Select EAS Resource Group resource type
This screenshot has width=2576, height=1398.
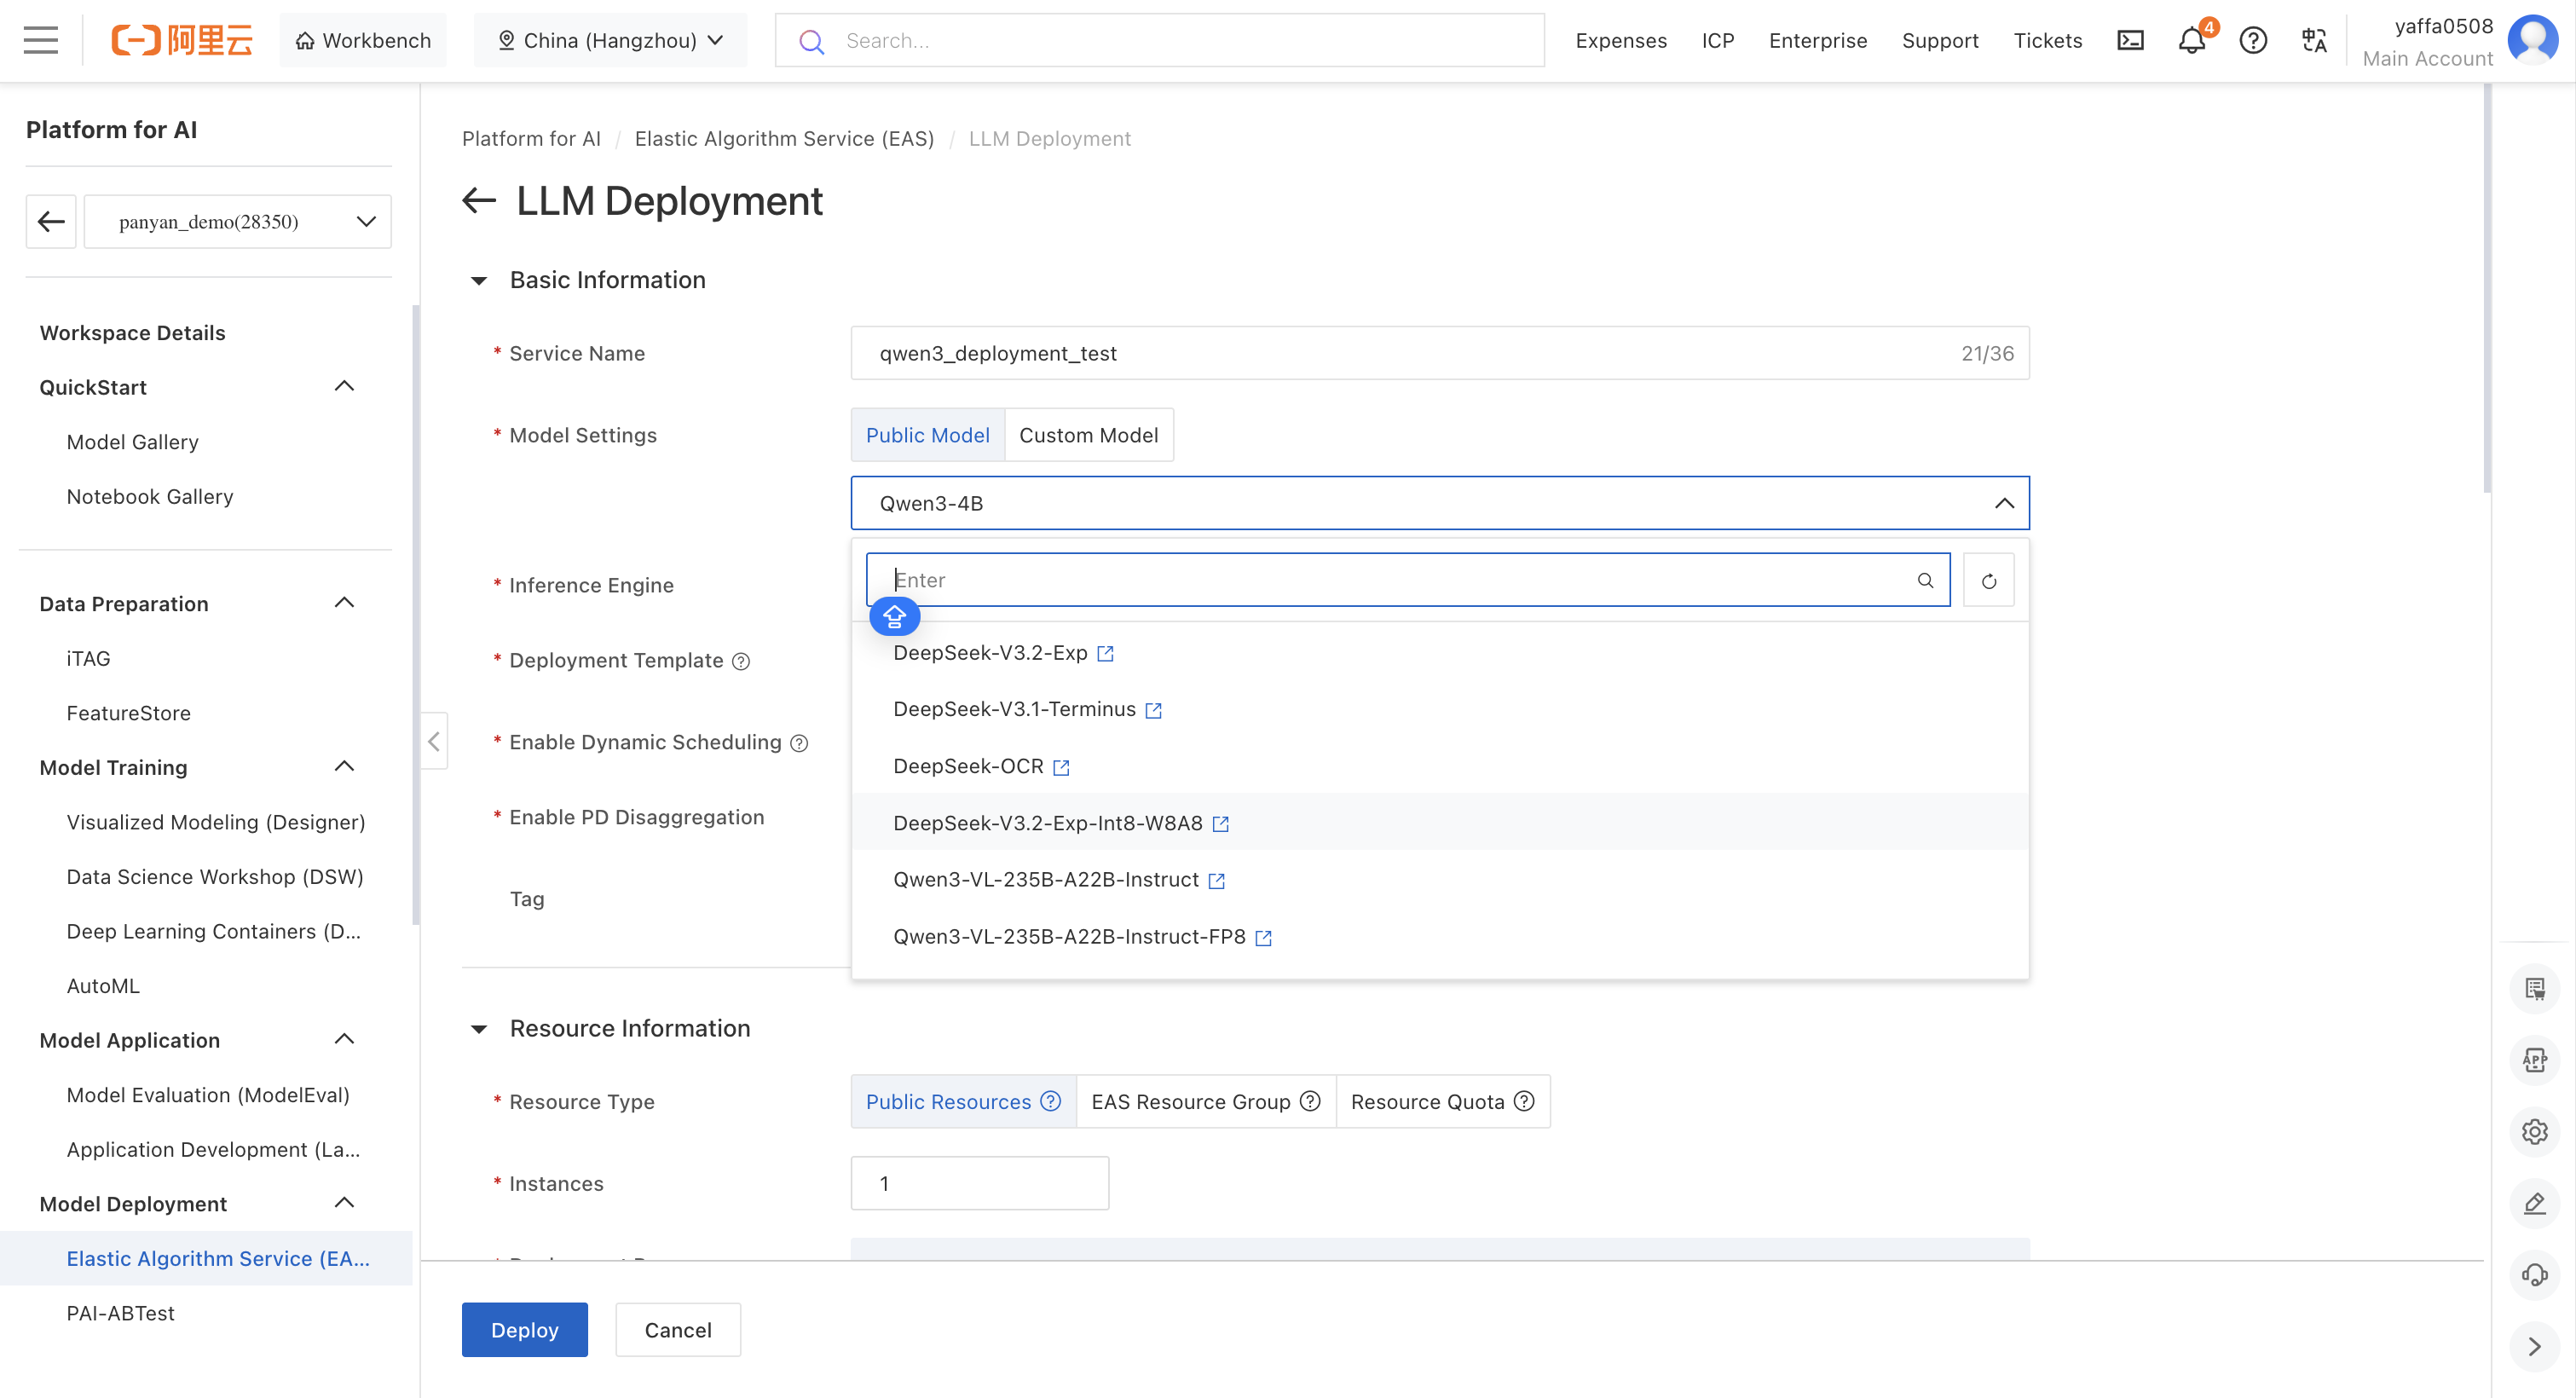(1192, 1101)
